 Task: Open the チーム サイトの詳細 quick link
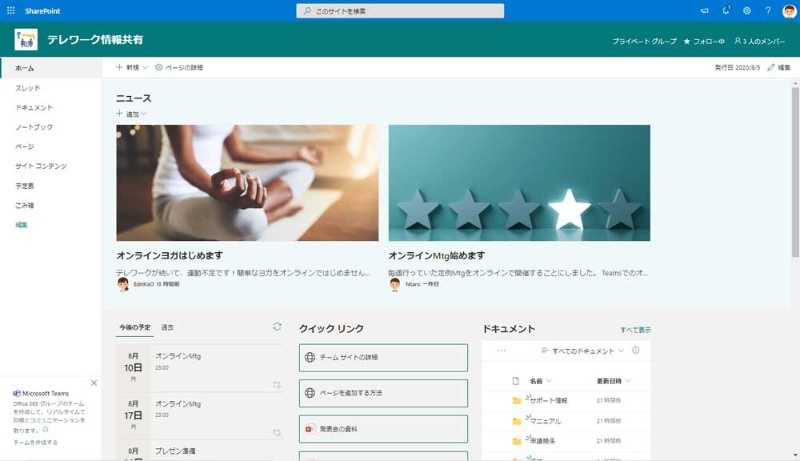pyautogui.click(x=383, y=357)
